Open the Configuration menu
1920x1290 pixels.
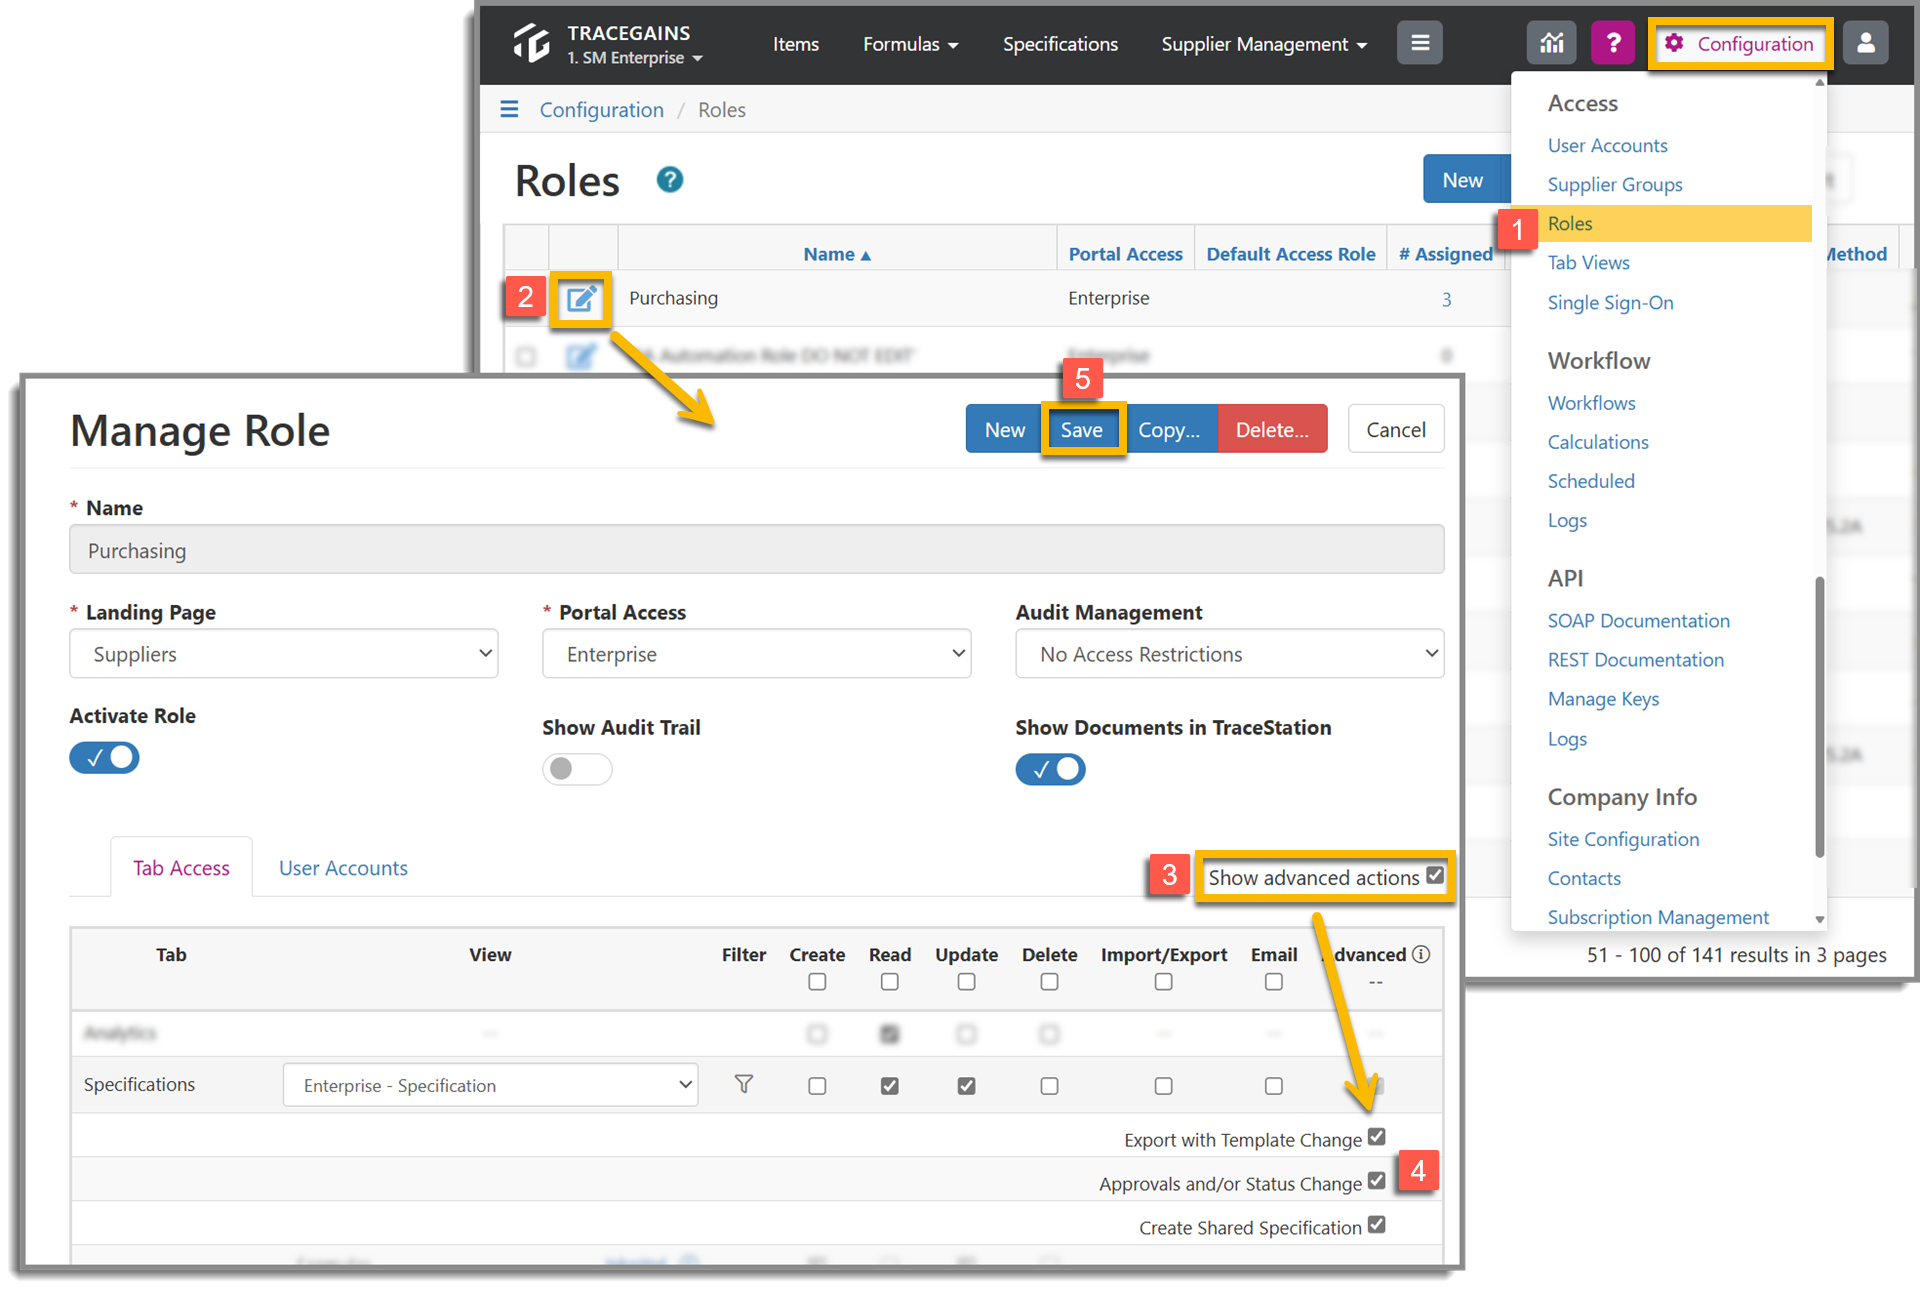(1740, 43)
